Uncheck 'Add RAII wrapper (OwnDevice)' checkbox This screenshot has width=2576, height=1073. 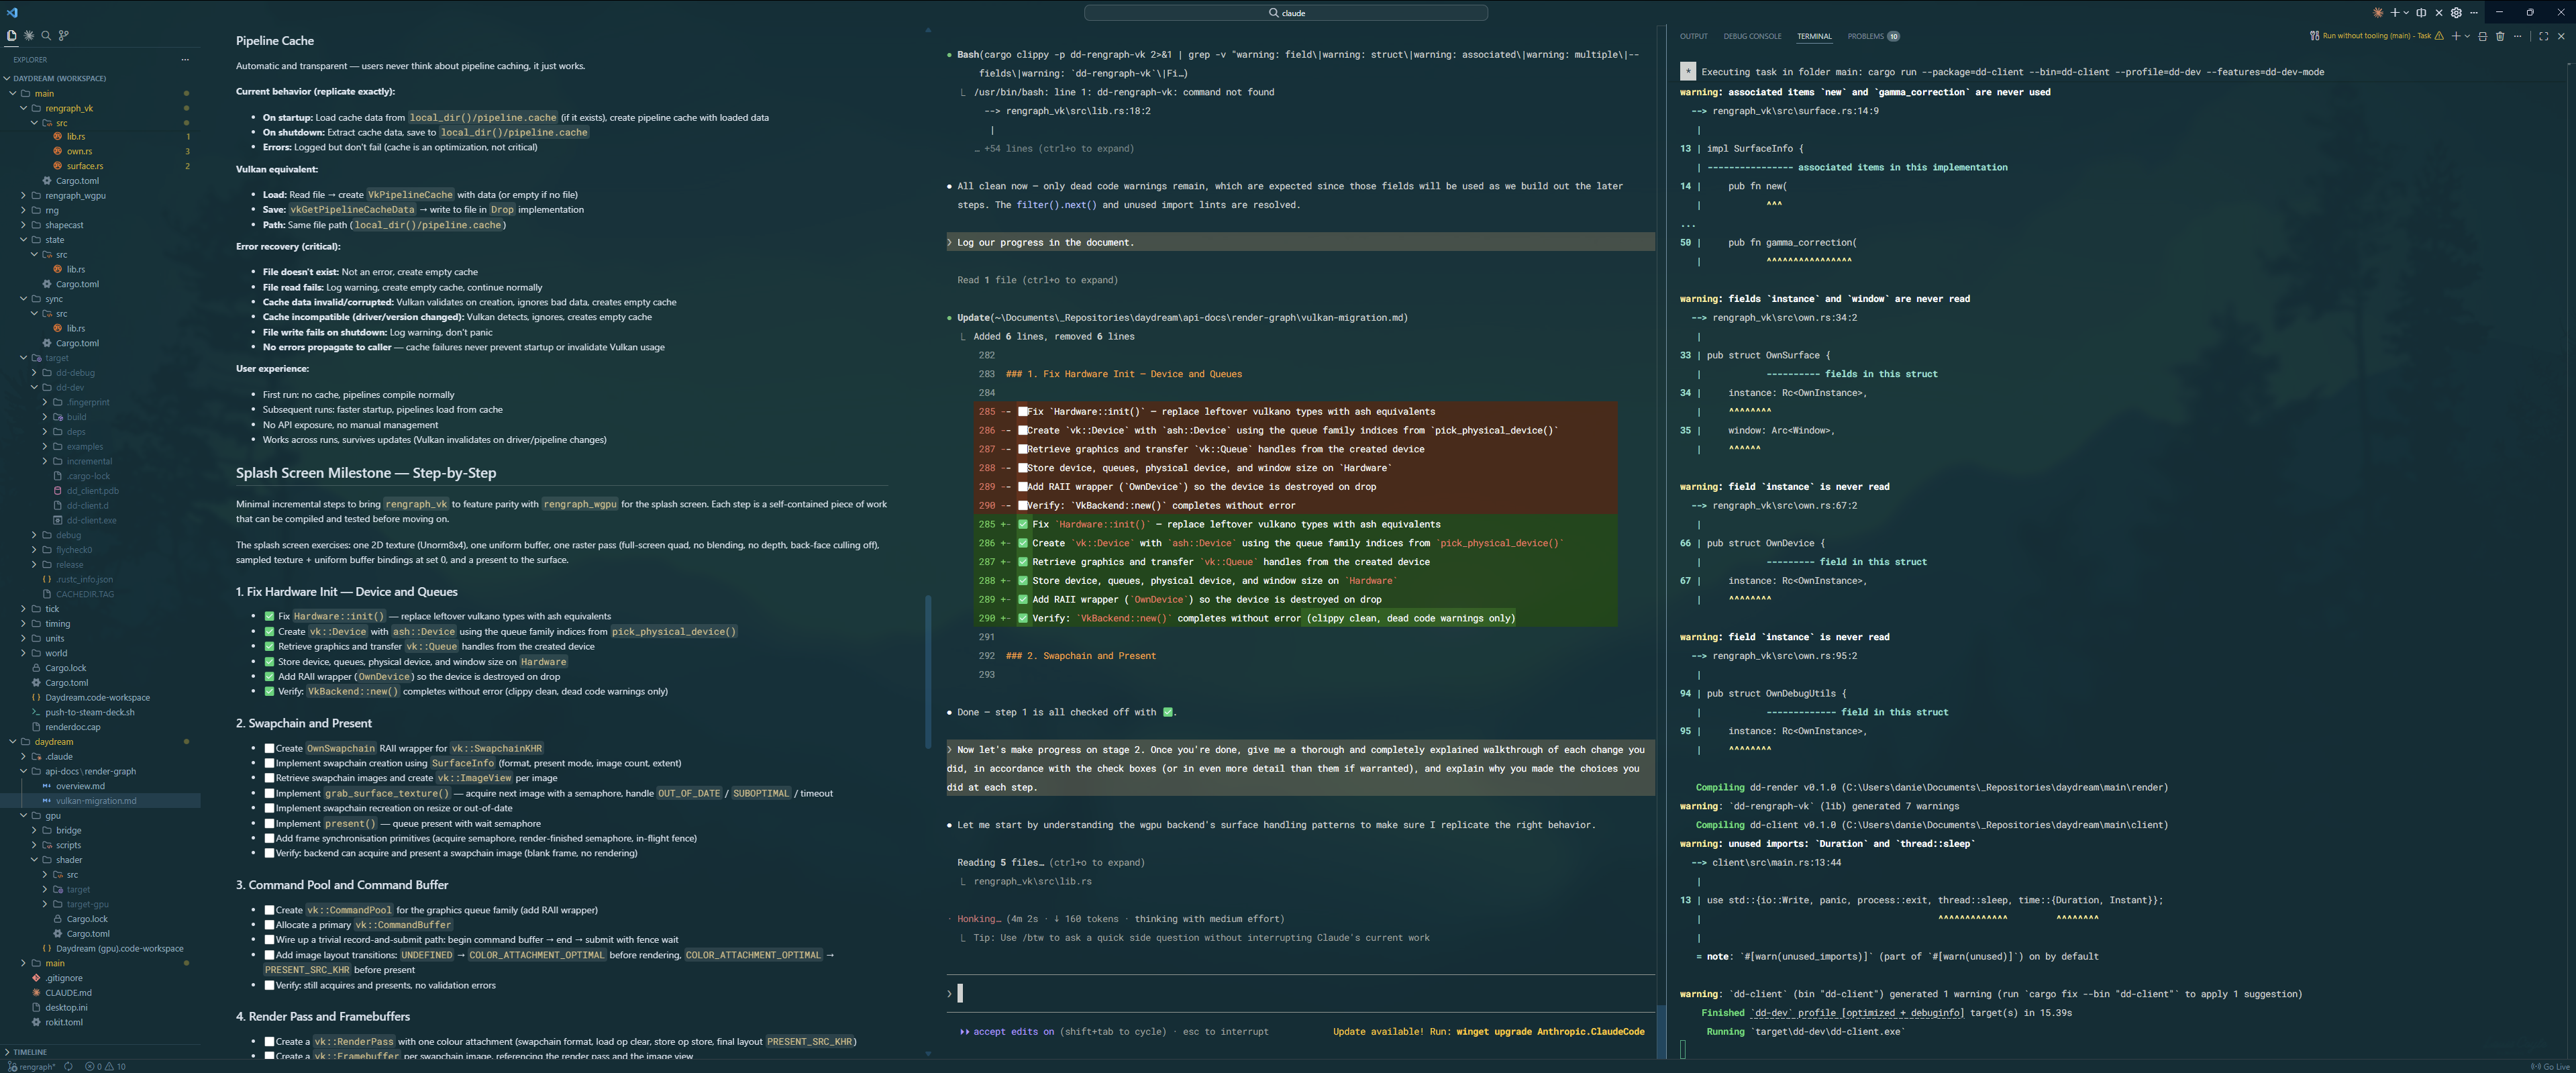tap(269, 677)
